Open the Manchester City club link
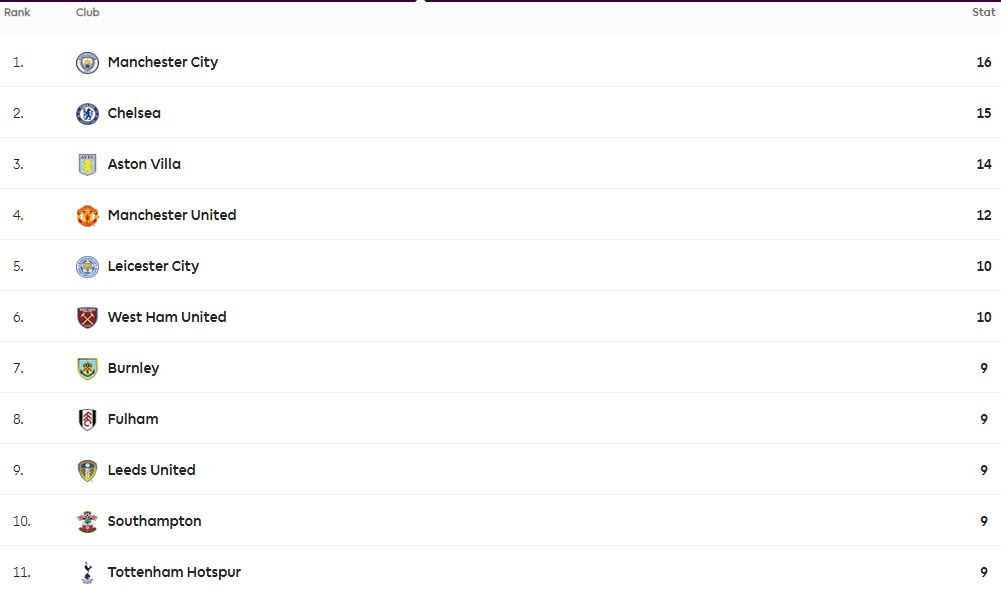Screen dimensions: 1001x589 click(x=163, y=62)
